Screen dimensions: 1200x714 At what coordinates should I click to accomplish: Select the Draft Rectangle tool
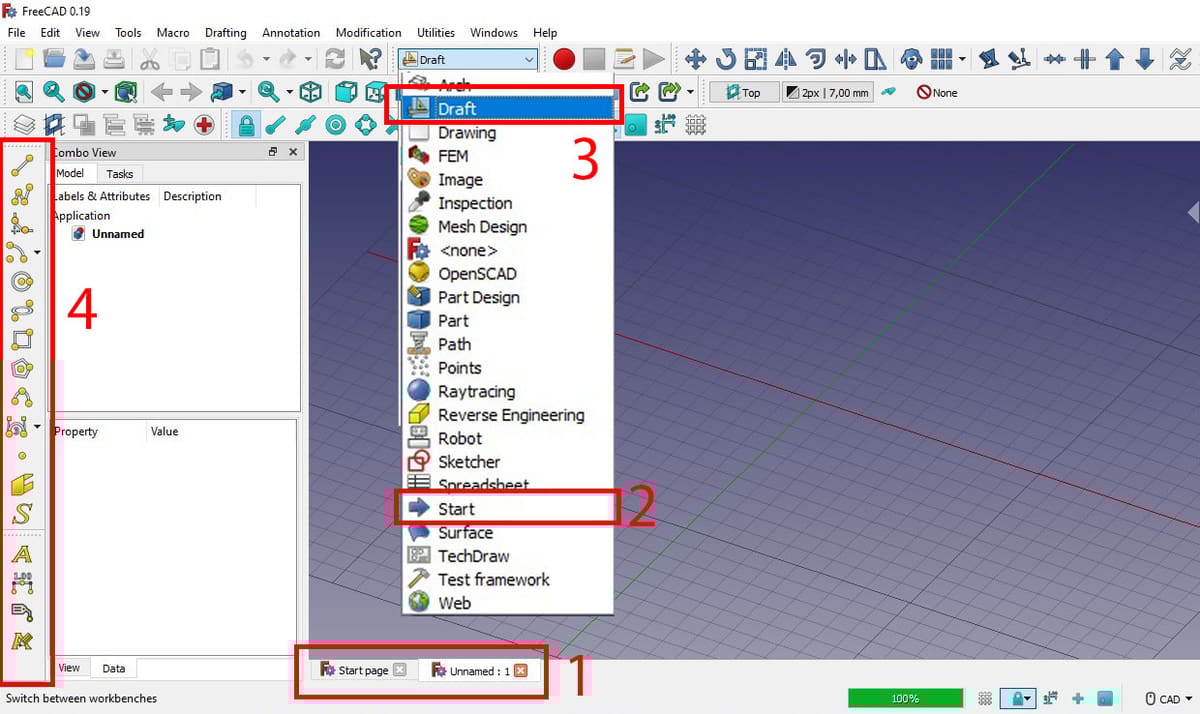pyautogui.click(x=23, y=340)
